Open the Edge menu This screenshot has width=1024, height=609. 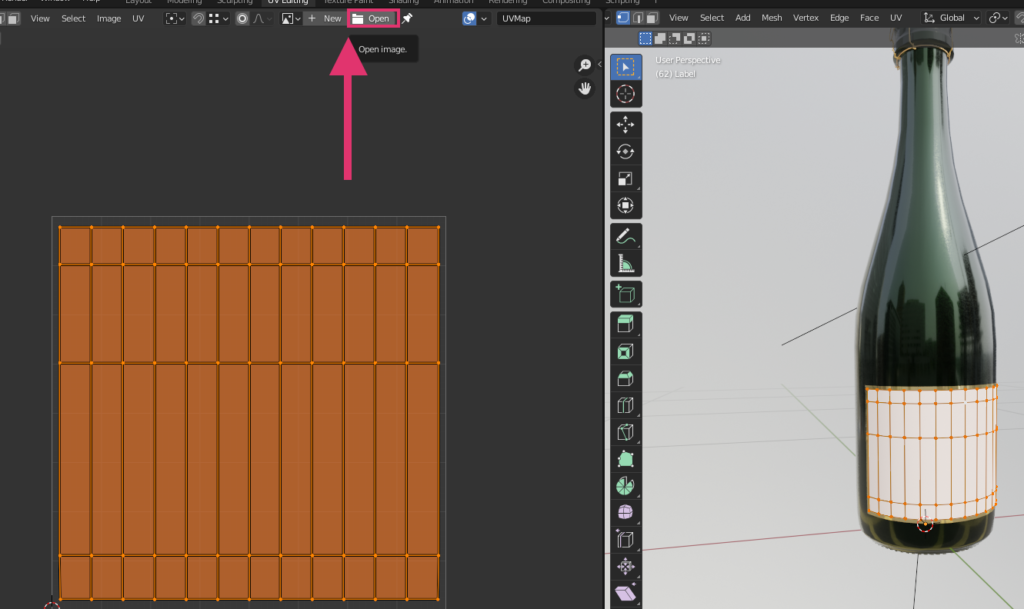coord(839,18)
